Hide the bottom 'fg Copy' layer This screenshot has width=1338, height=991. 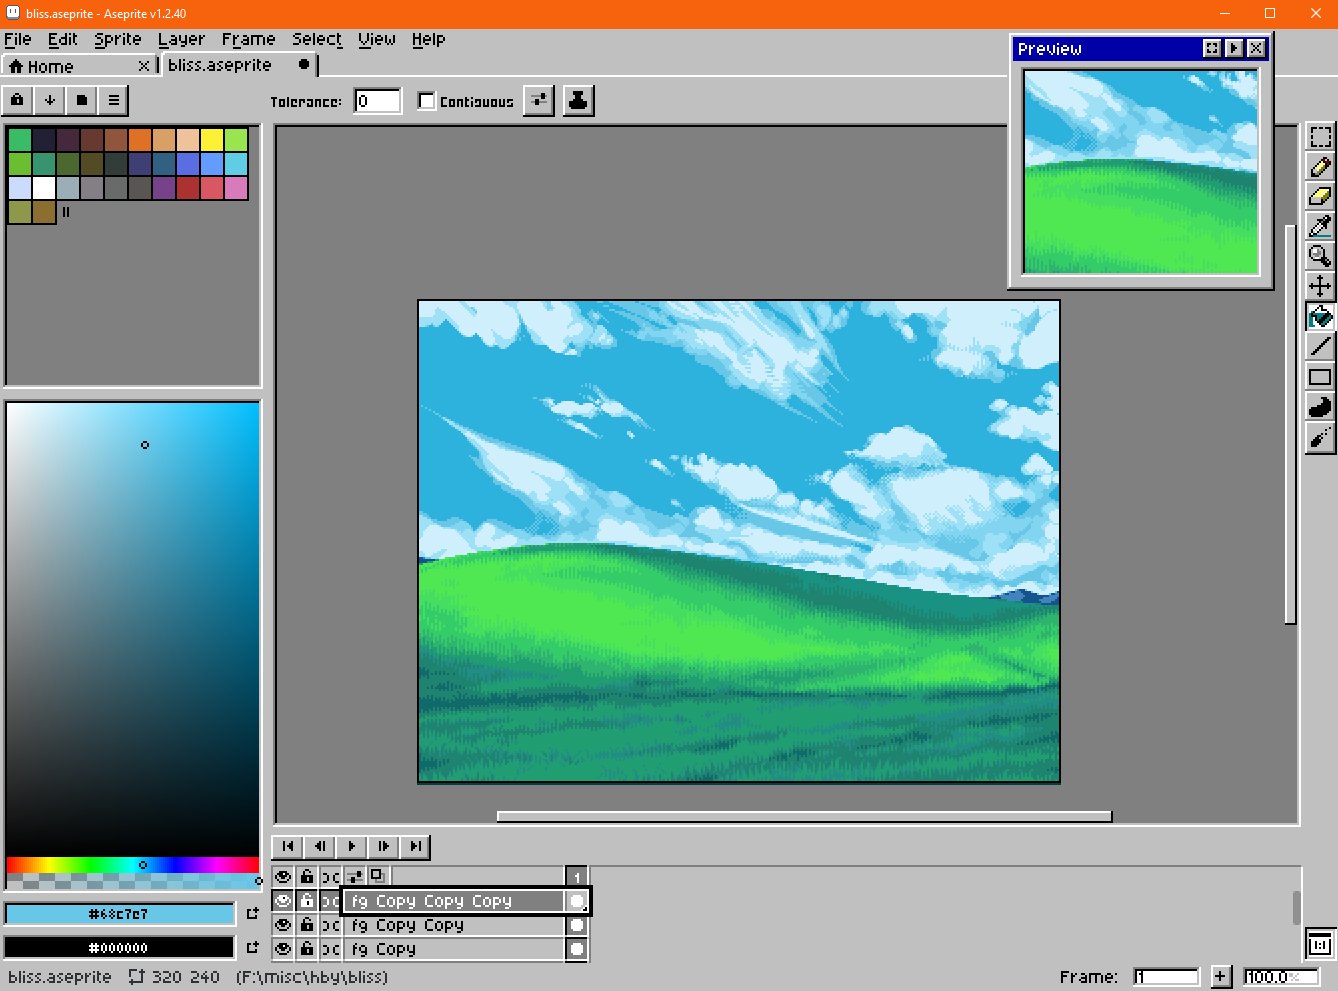(x=283, y=949)
